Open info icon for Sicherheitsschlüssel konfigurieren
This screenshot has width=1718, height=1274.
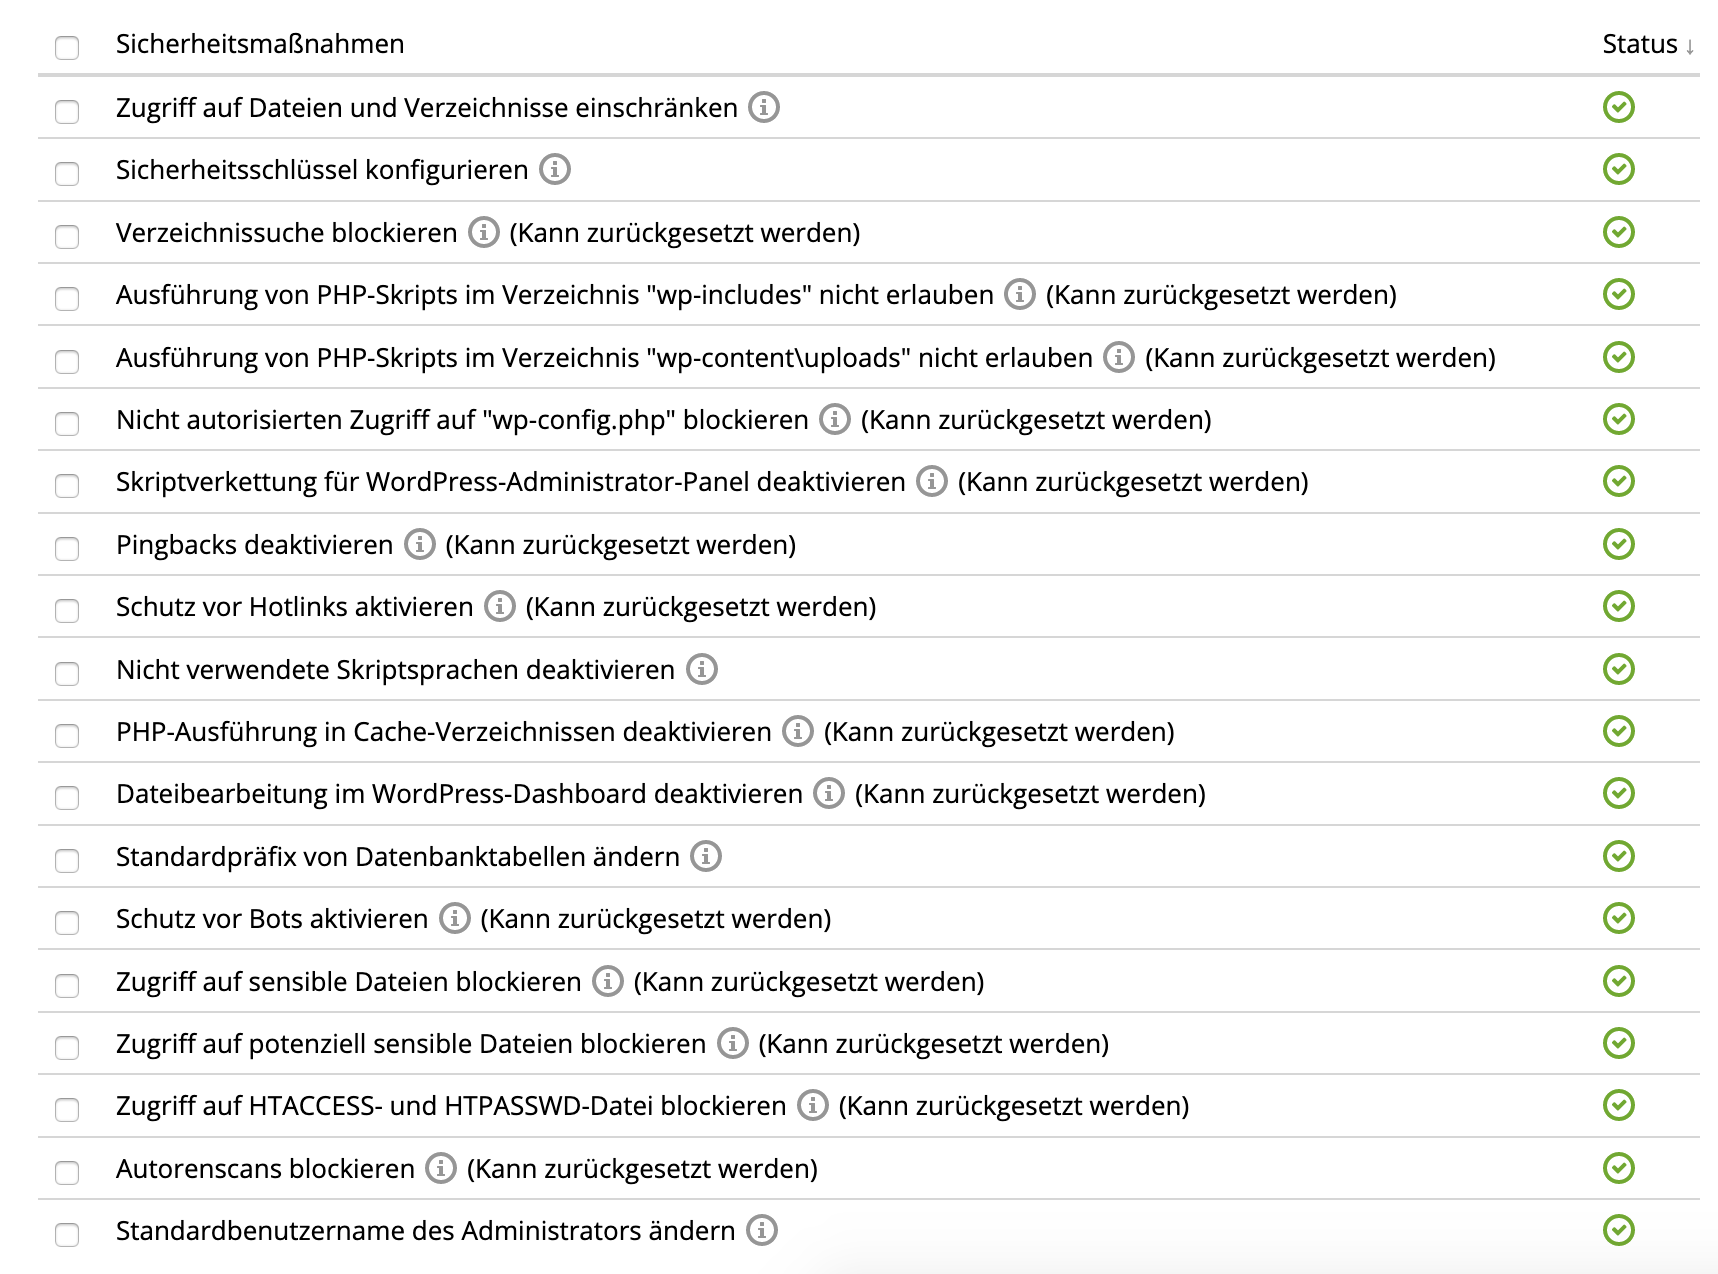pyautogui.click(x=555, y=169)
